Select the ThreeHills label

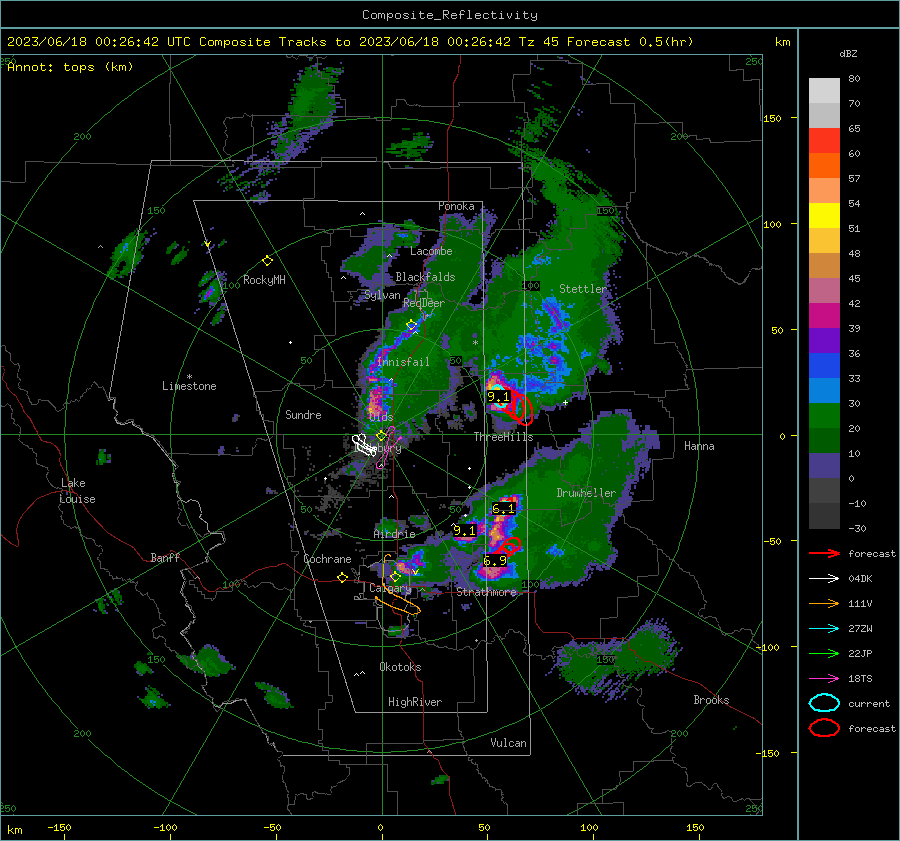(x=503, y=437)
